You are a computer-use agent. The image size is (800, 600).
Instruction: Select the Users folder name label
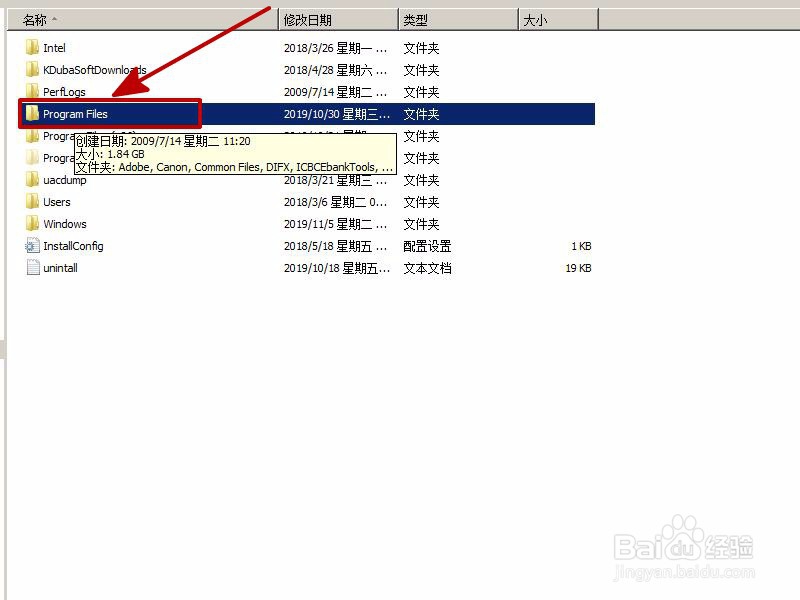[58, 202]
